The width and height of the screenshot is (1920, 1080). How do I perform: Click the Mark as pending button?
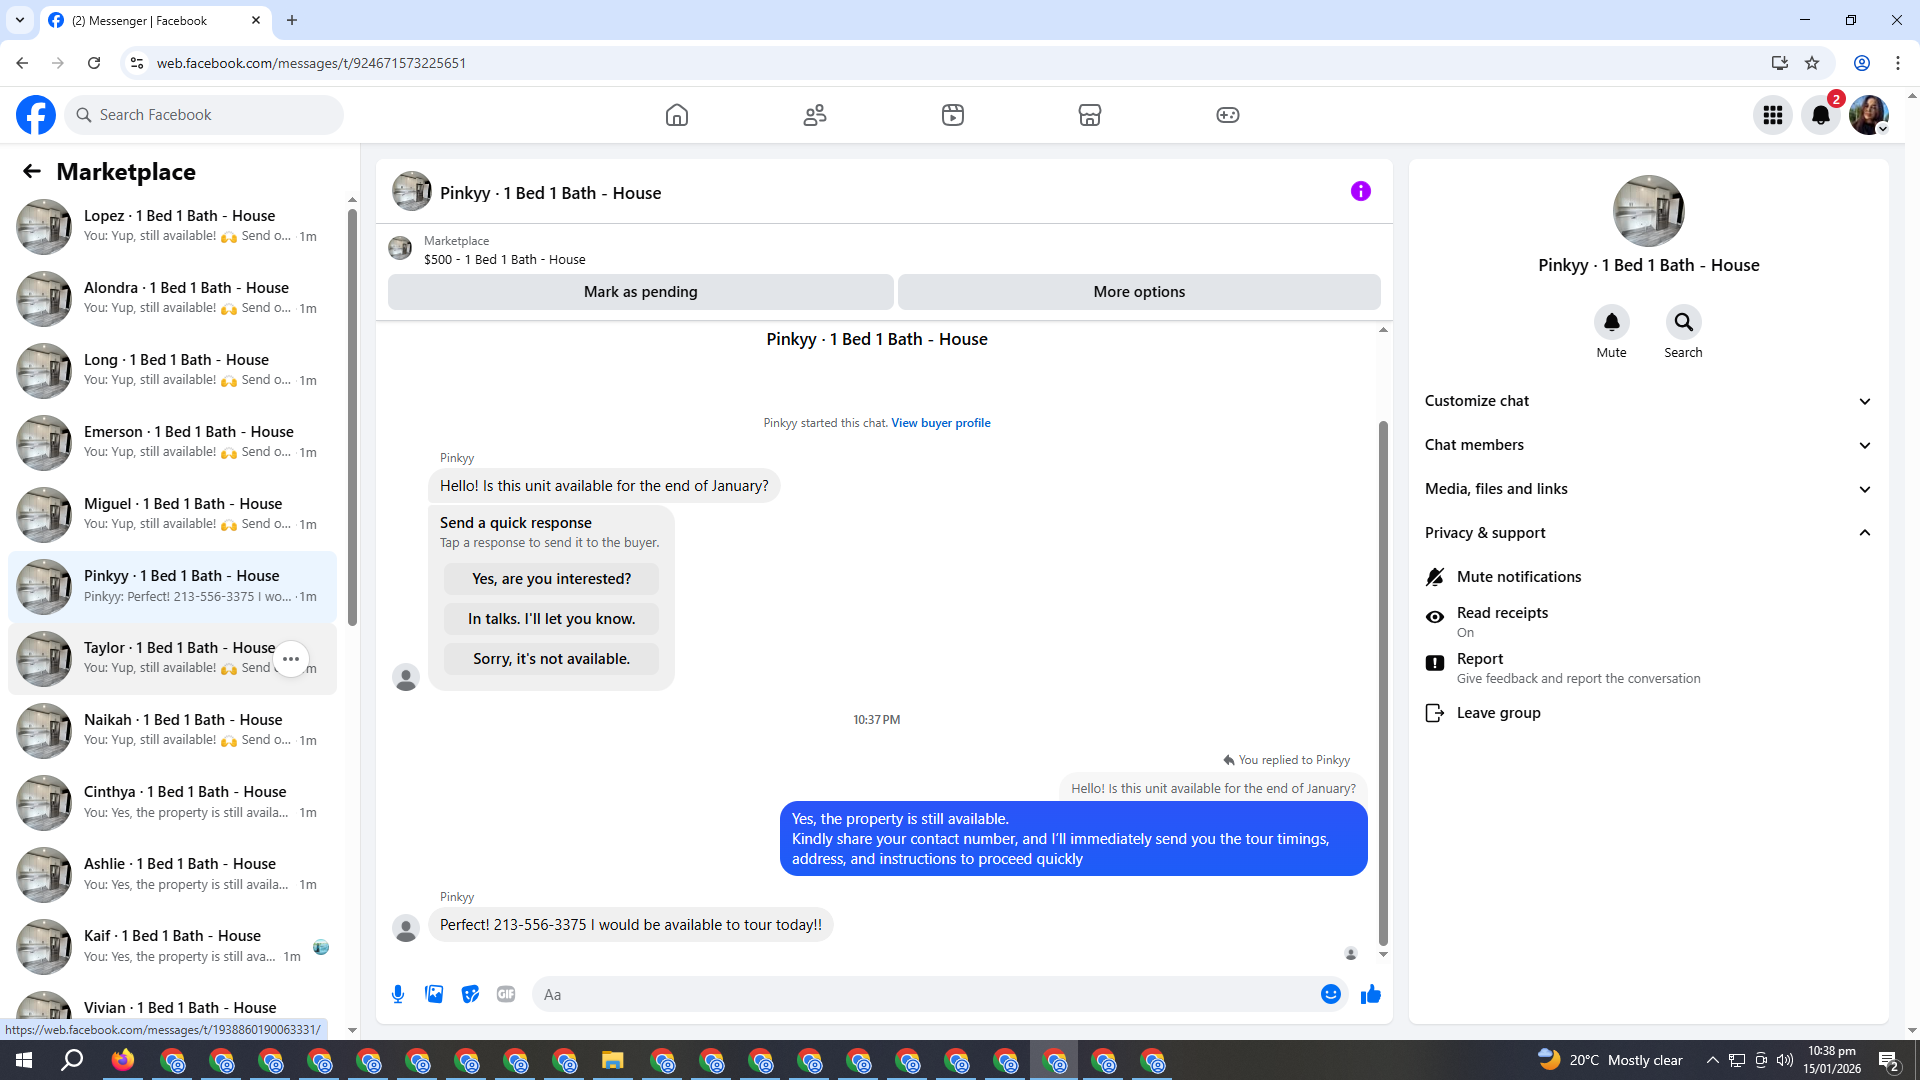tap(640, 292)
